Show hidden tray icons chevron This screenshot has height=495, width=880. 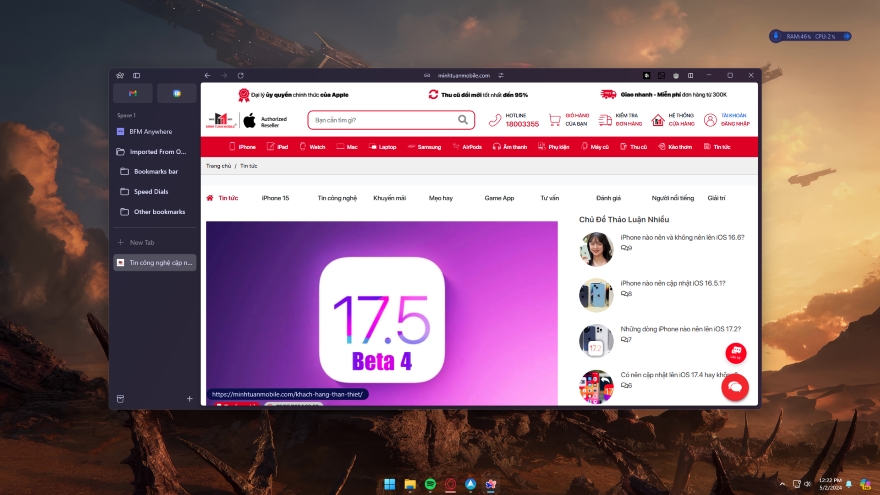tap(782, 484)
